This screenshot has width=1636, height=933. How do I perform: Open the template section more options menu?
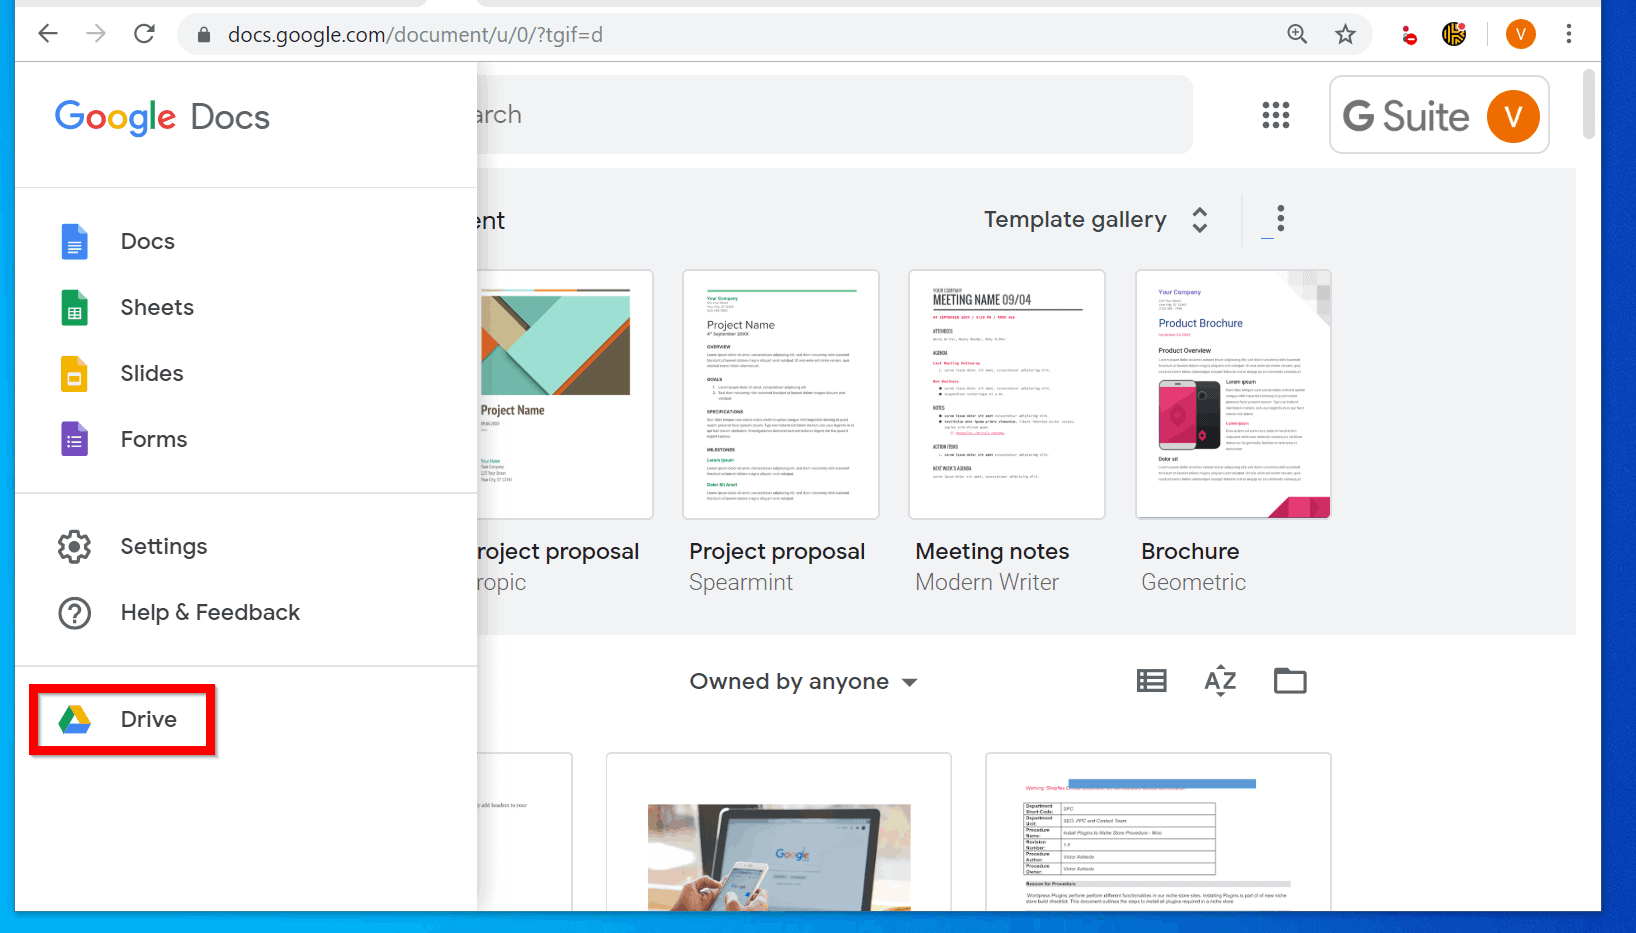[1280, 219]
